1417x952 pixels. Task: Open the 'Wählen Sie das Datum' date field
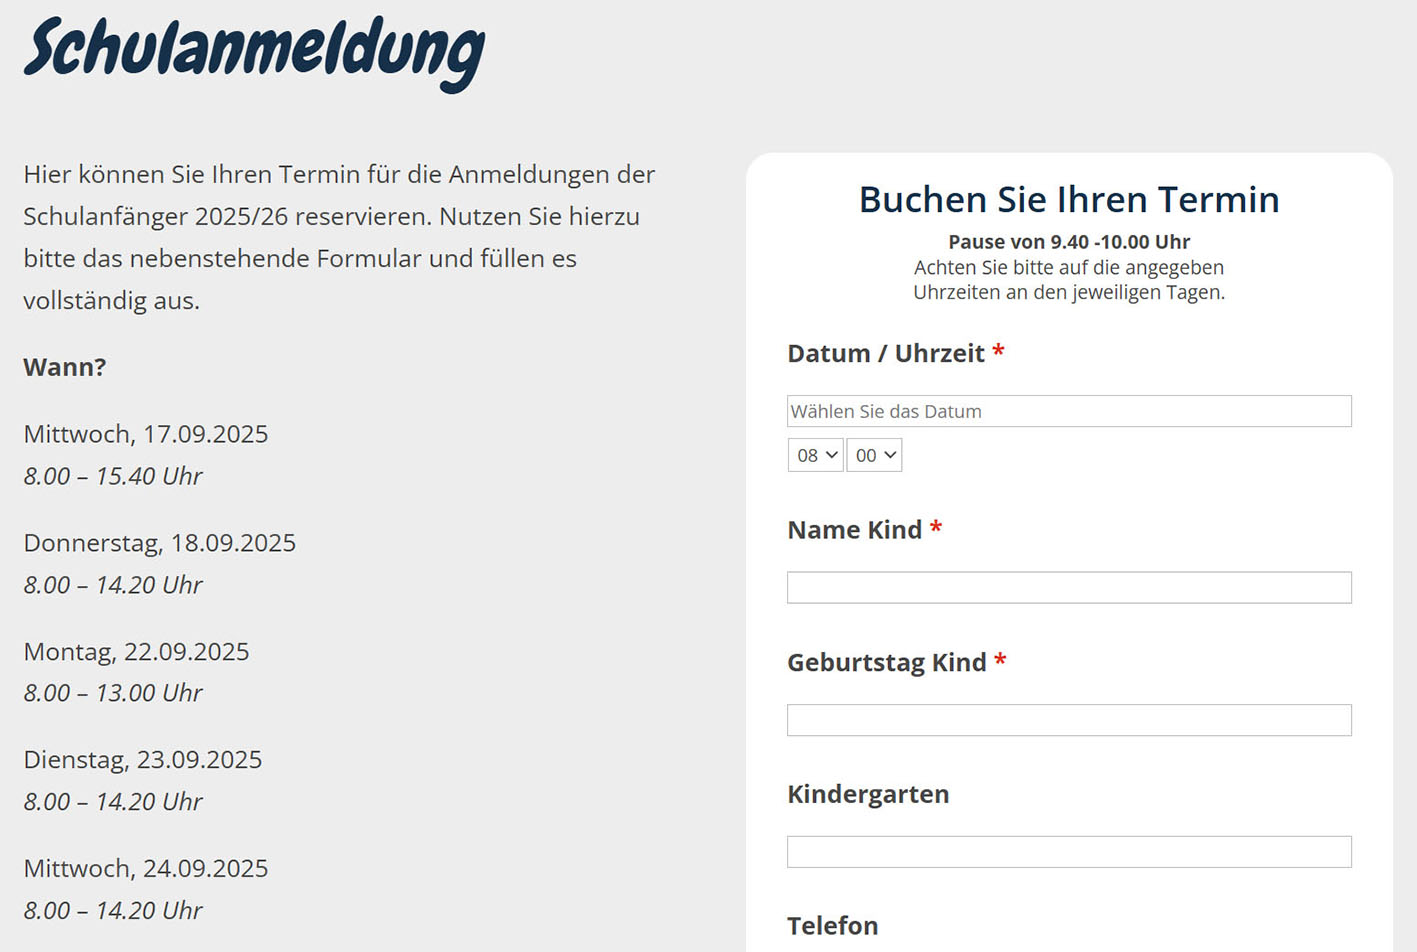click(x=1069, y=411)
